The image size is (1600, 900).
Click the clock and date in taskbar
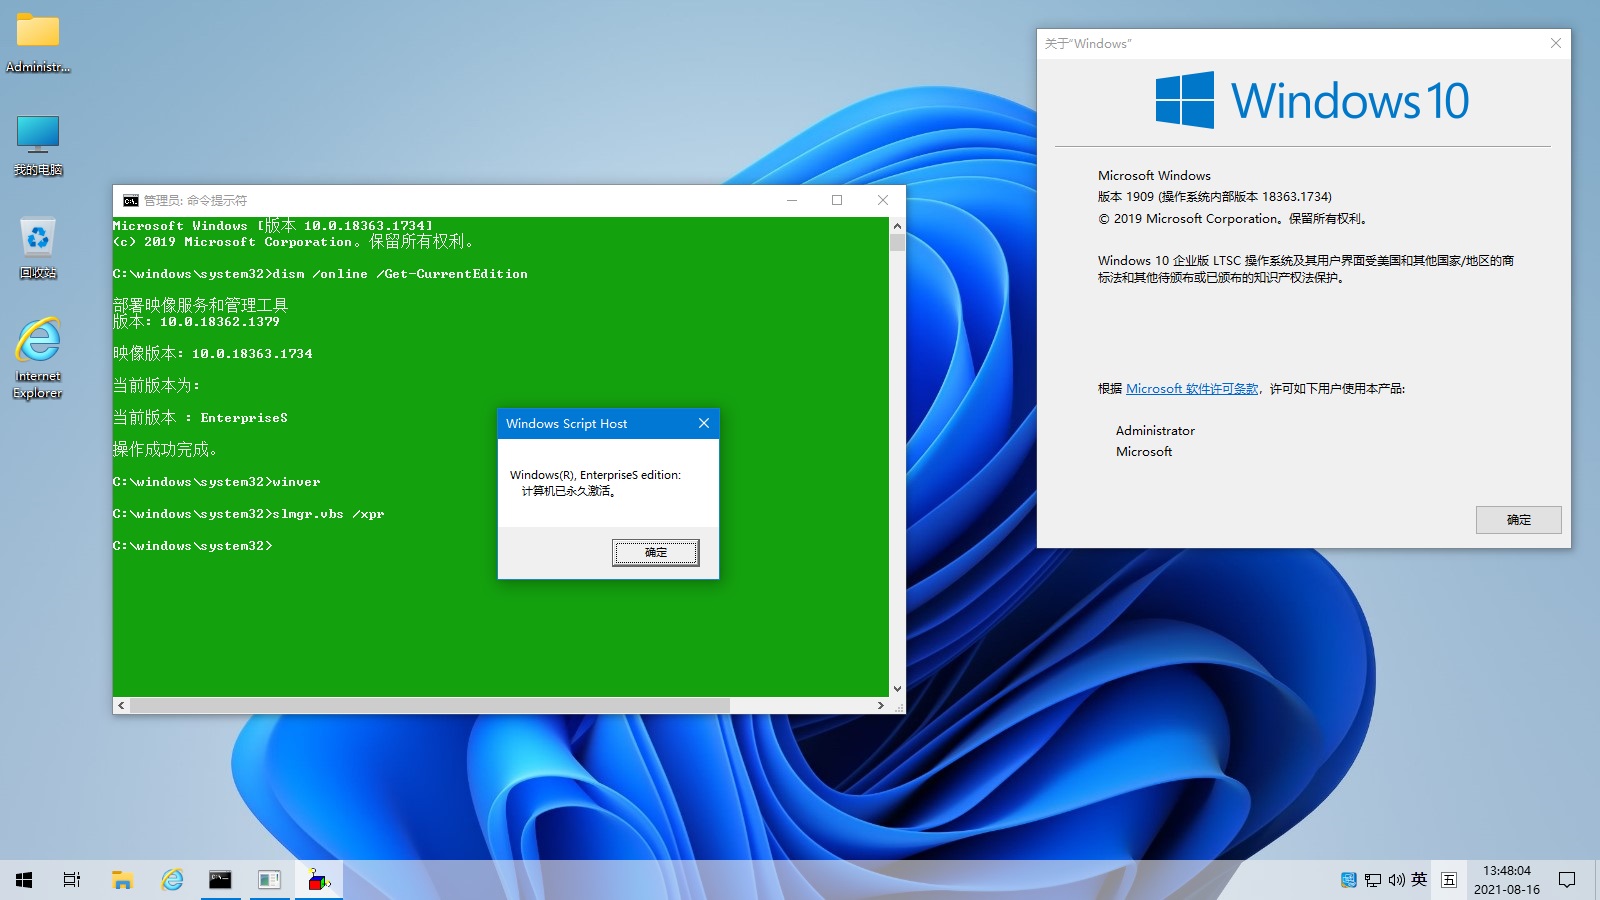coord(1506,880)
